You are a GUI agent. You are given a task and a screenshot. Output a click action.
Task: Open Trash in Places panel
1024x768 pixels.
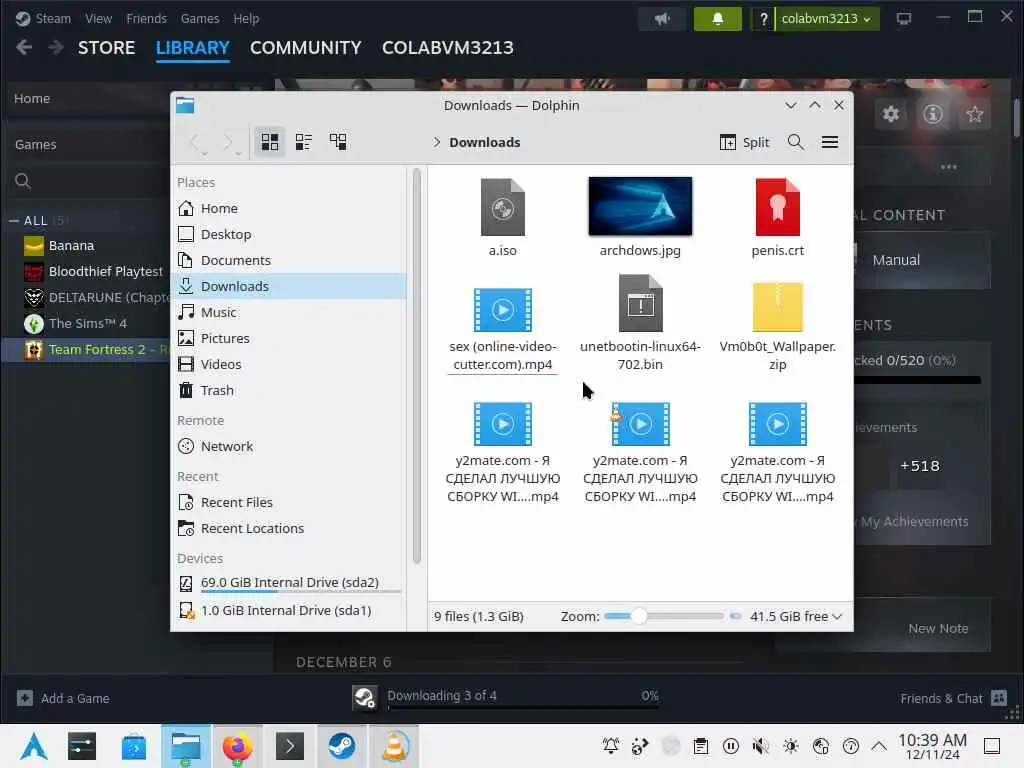[289, 391]
